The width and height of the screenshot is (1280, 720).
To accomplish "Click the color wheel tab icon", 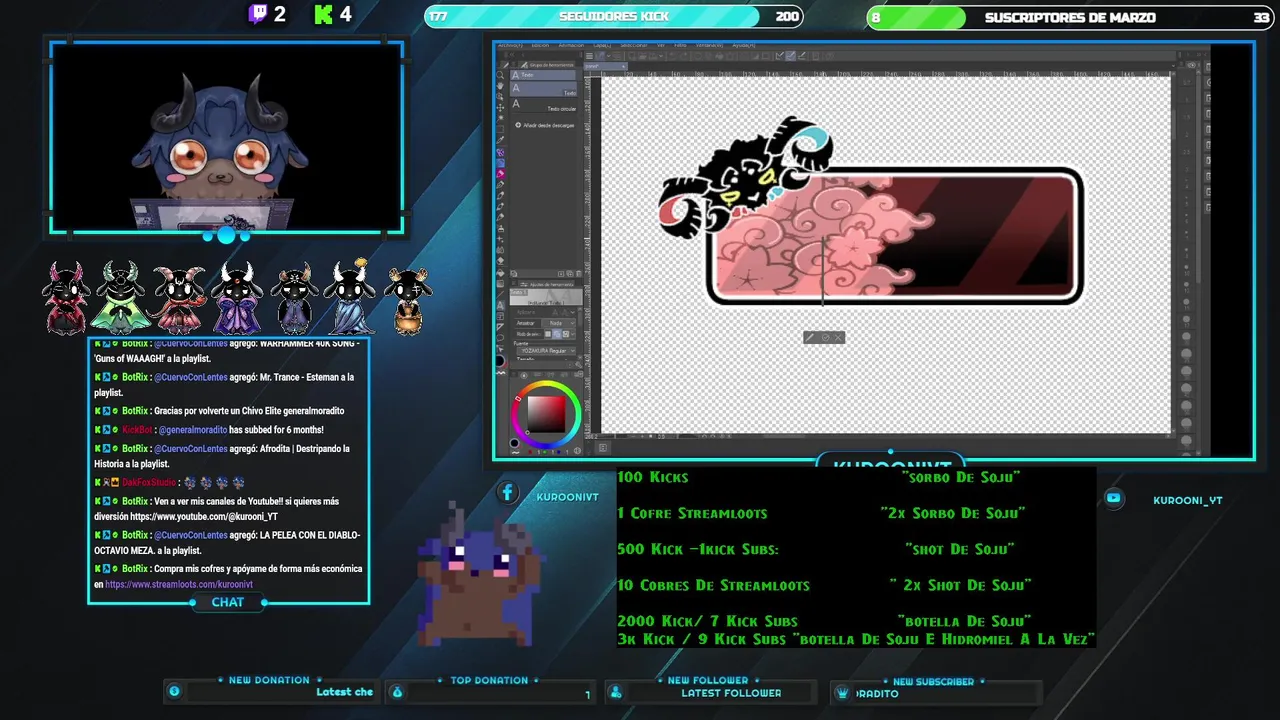I will (x=524, y=375).
